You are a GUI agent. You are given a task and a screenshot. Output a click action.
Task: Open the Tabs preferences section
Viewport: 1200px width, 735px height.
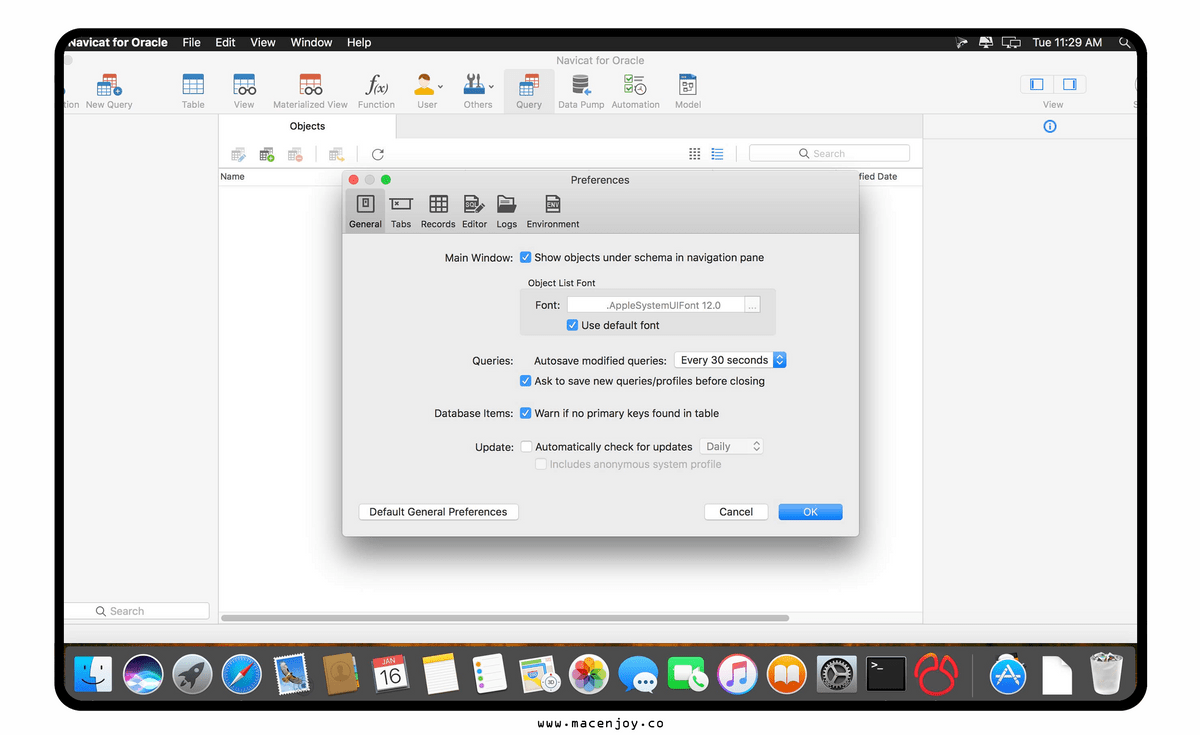(x=401, y=211)
